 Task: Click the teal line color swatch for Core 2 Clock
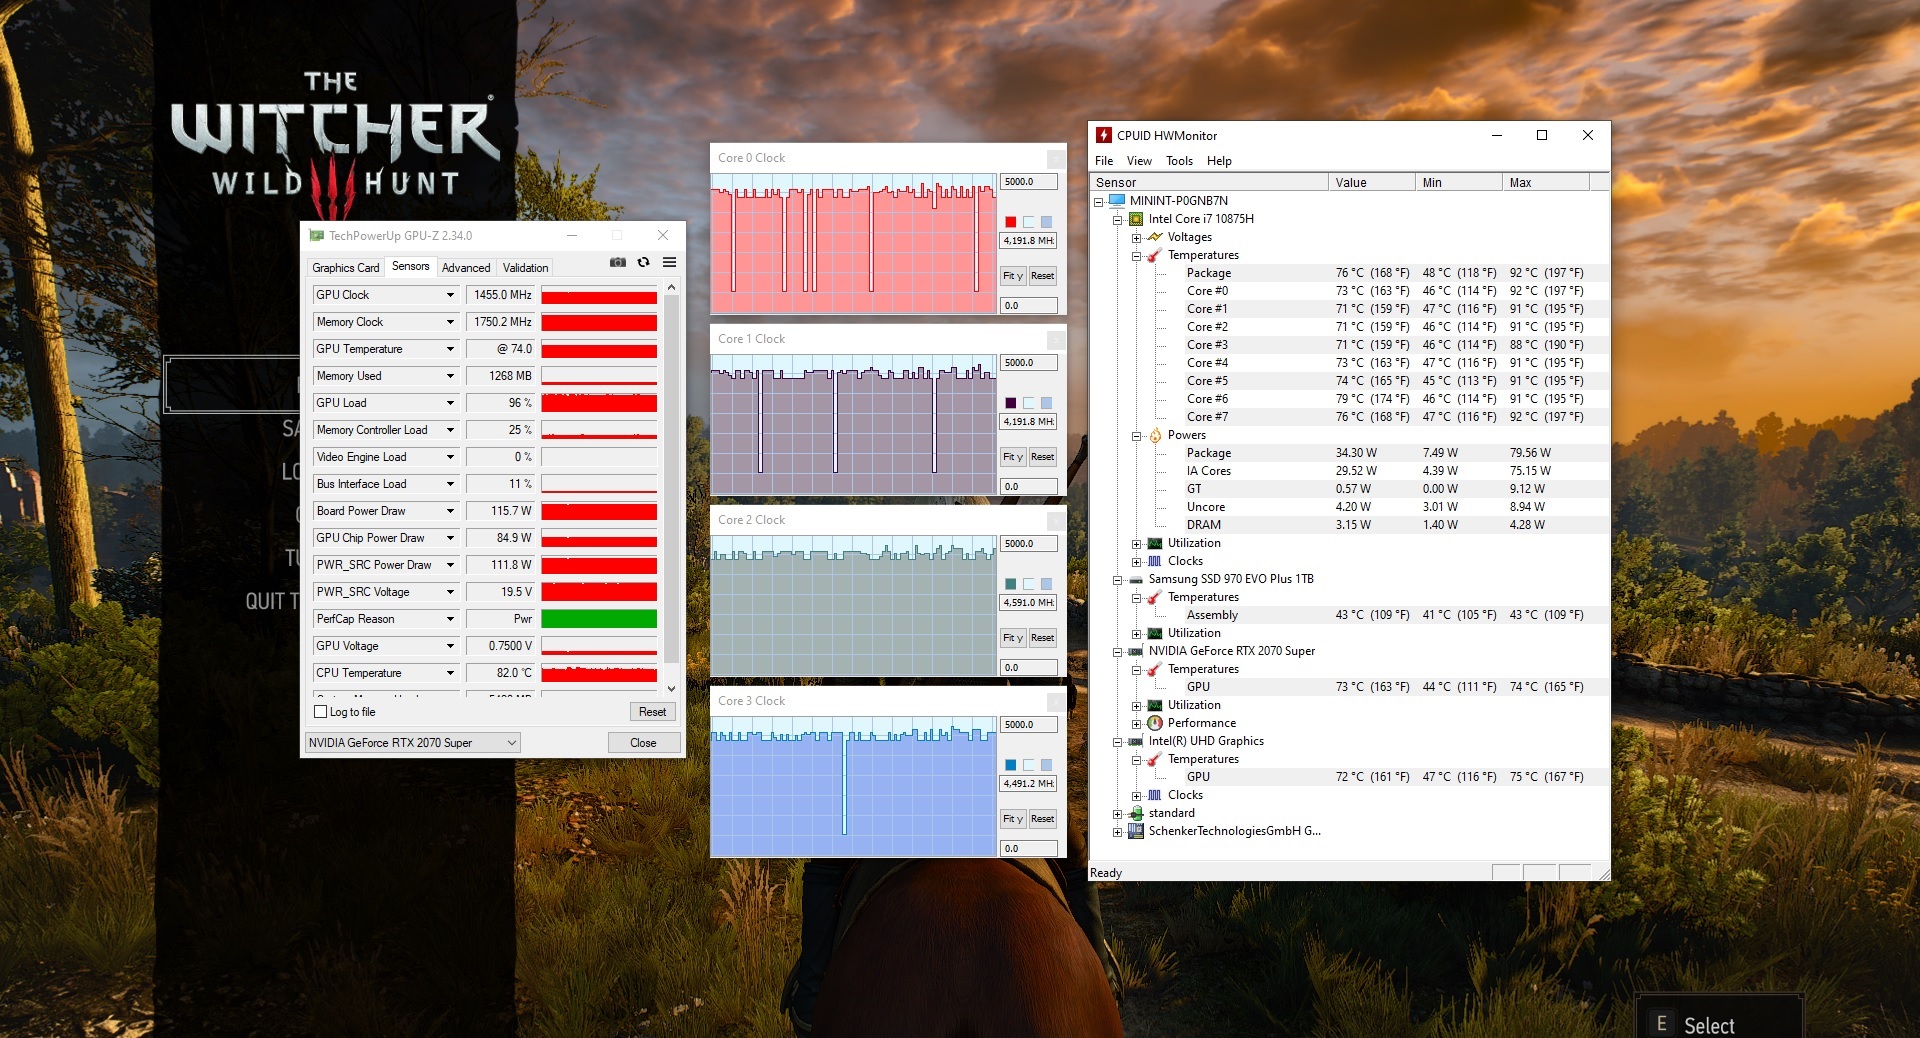[1010, 584]
